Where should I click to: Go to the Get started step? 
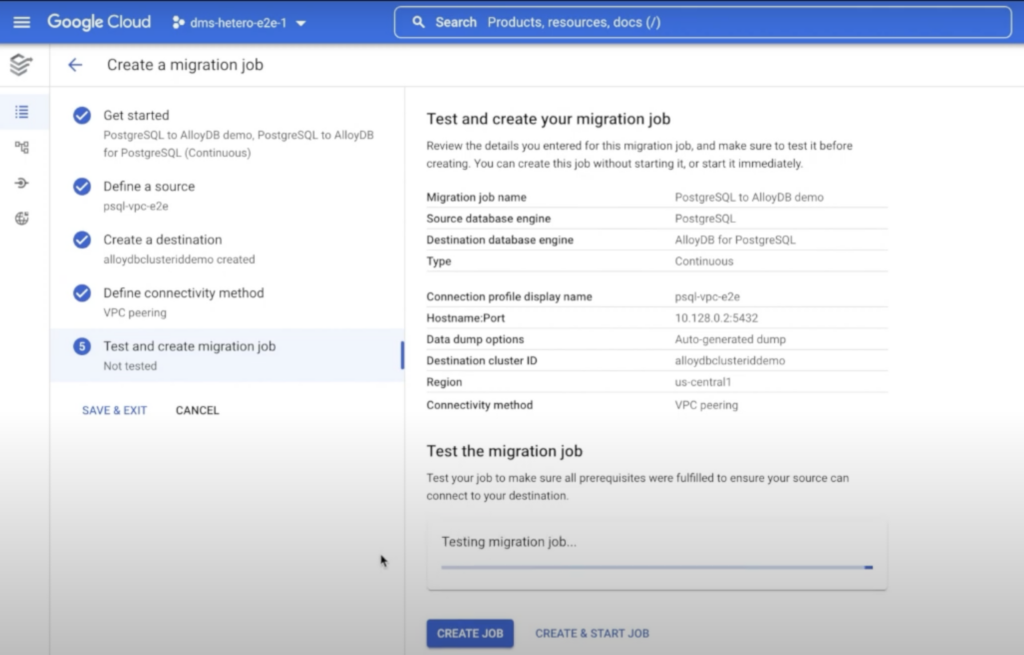coord(227,133)
